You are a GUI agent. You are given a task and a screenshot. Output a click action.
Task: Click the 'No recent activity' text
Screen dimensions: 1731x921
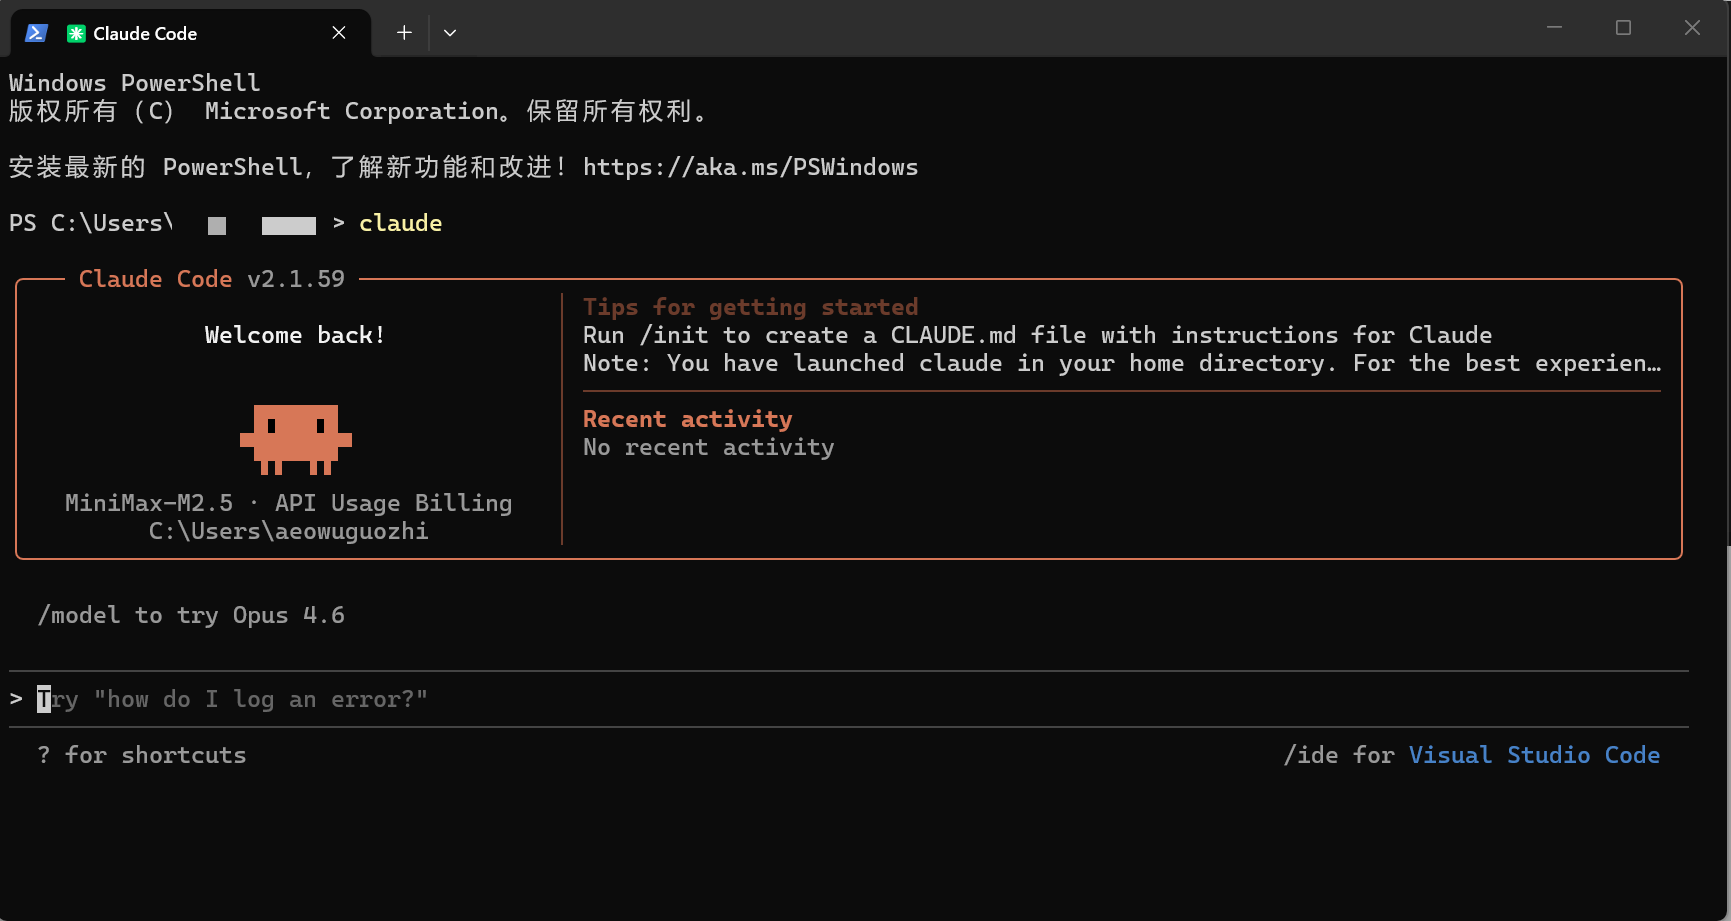point(708,447)
